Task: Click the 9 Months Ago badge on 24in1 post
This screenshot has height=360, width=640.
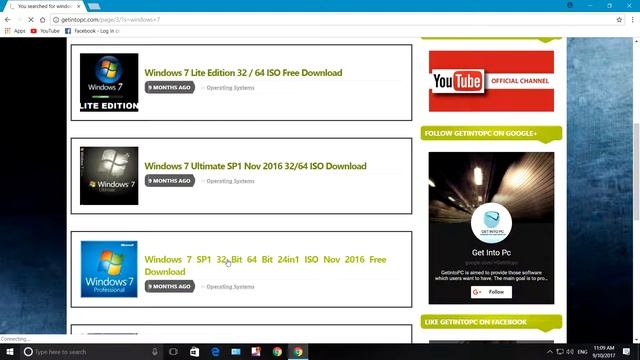Action: pos(169,287)
